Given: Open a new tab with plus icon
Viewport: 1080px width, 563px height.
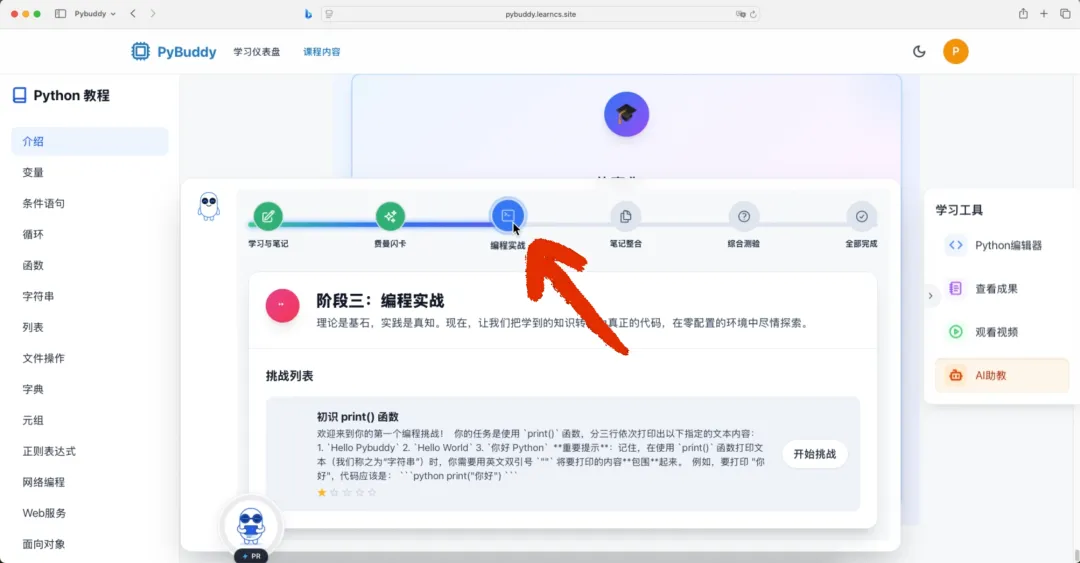Looking at the screenshot, I should click(1044, 14).
